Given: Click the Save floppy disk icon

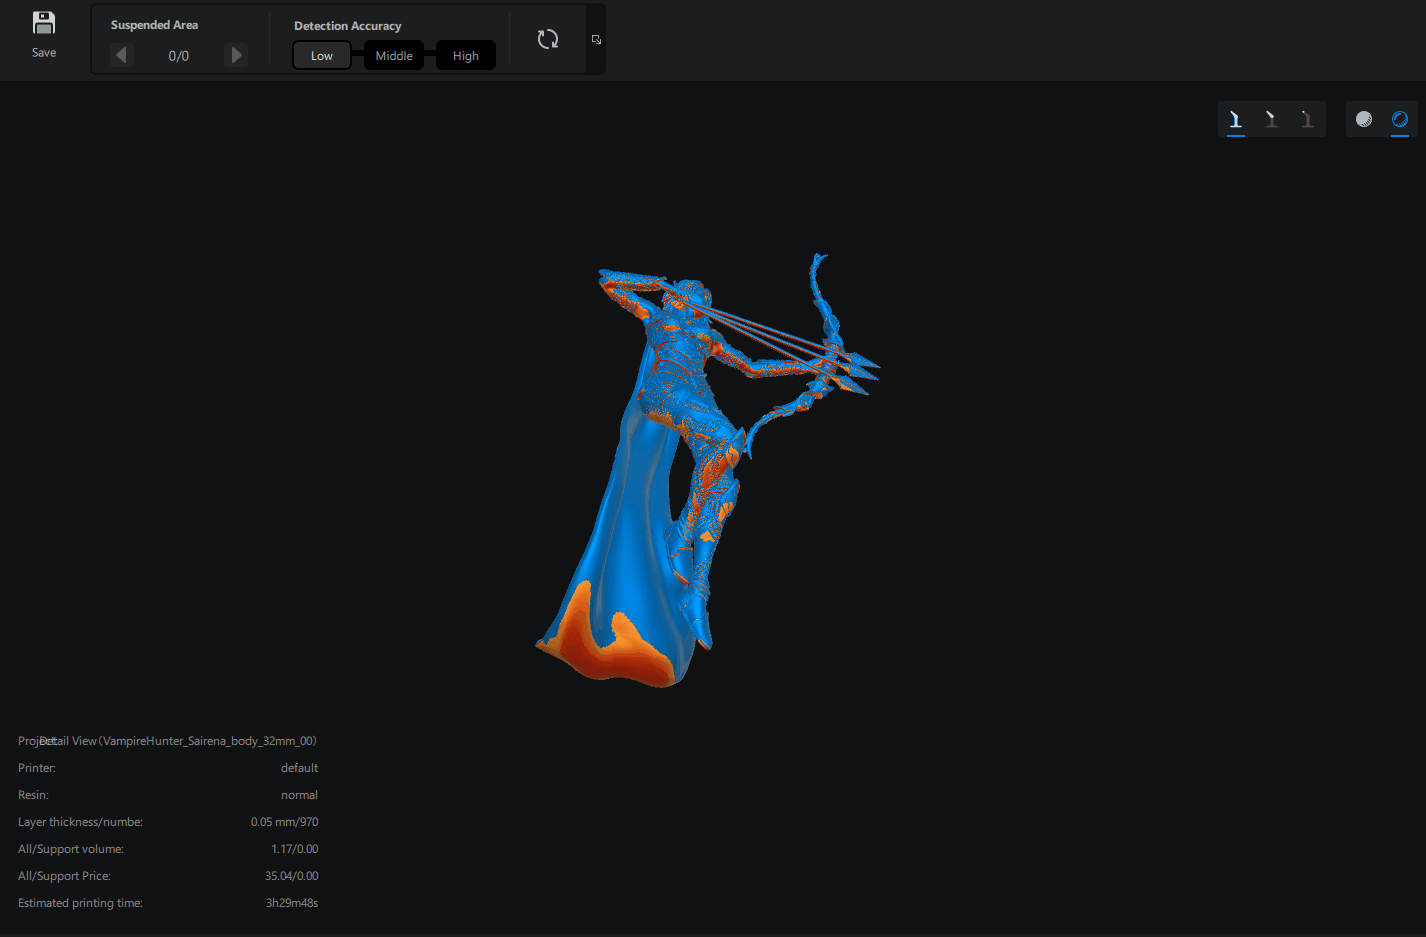Looking at the screenshot, I should tap(44, 23).
